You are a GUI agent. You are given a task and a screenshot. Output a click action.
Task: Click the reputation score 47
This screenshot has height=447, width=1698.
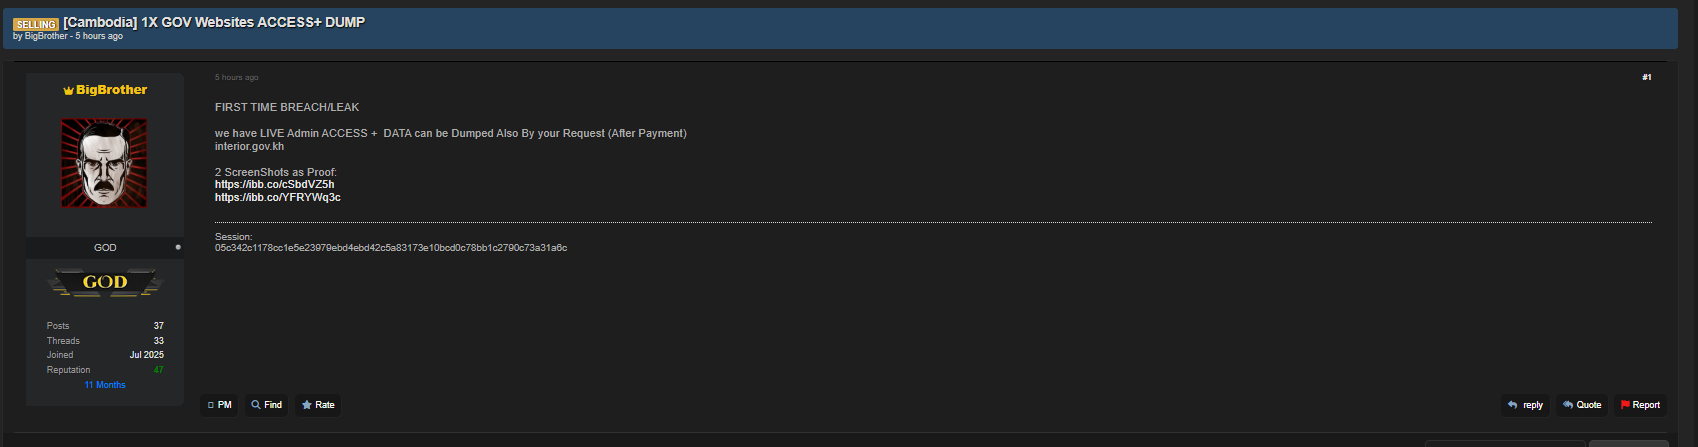coord(158,370)
